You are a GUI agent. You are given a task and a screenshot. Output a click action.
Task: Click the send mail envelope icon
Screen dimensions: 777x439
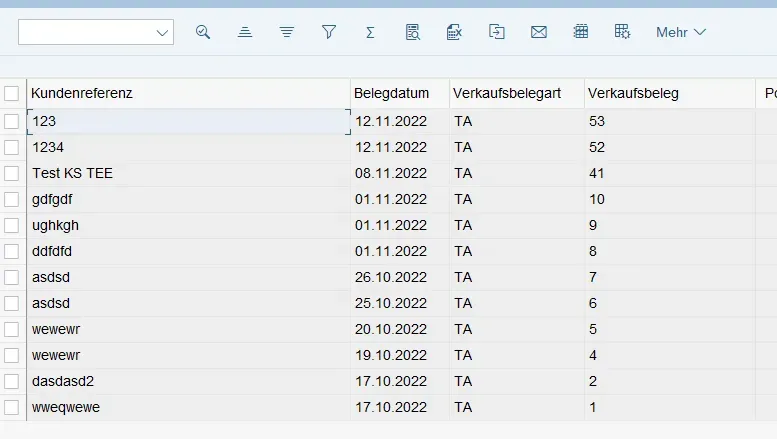539,32
